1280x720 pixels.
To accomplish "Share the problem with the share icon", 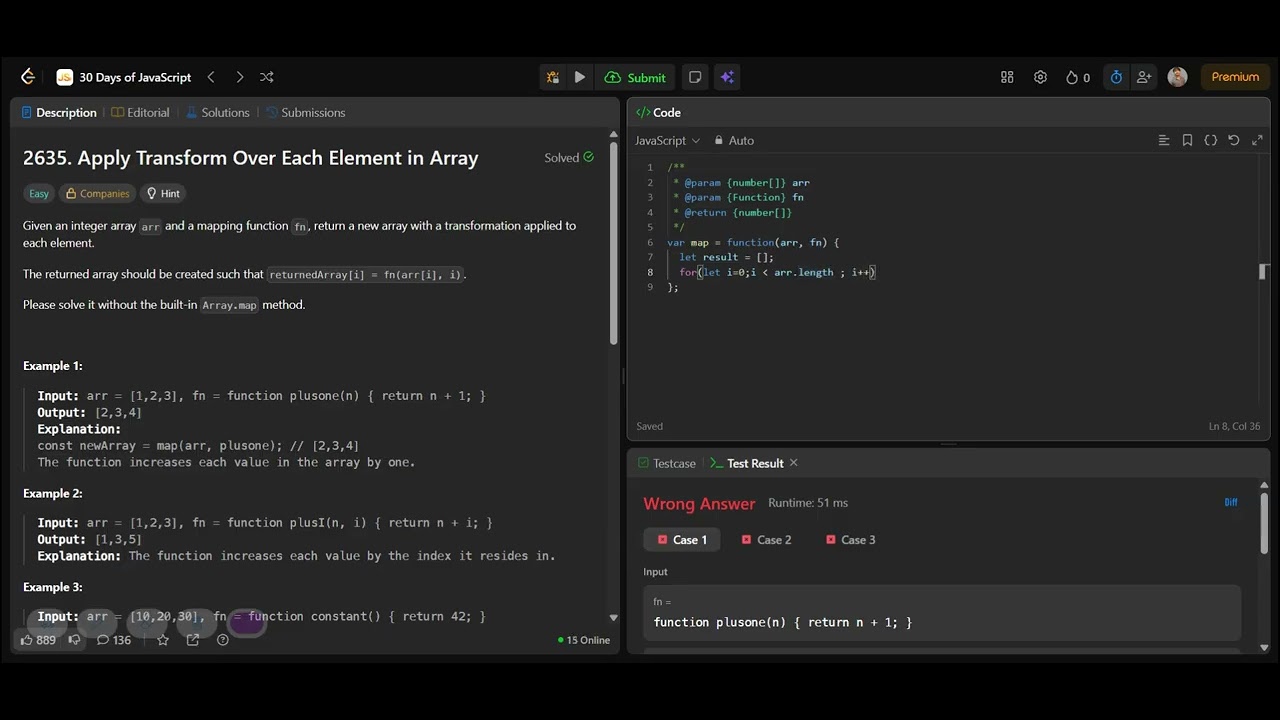I will [193, 640].
